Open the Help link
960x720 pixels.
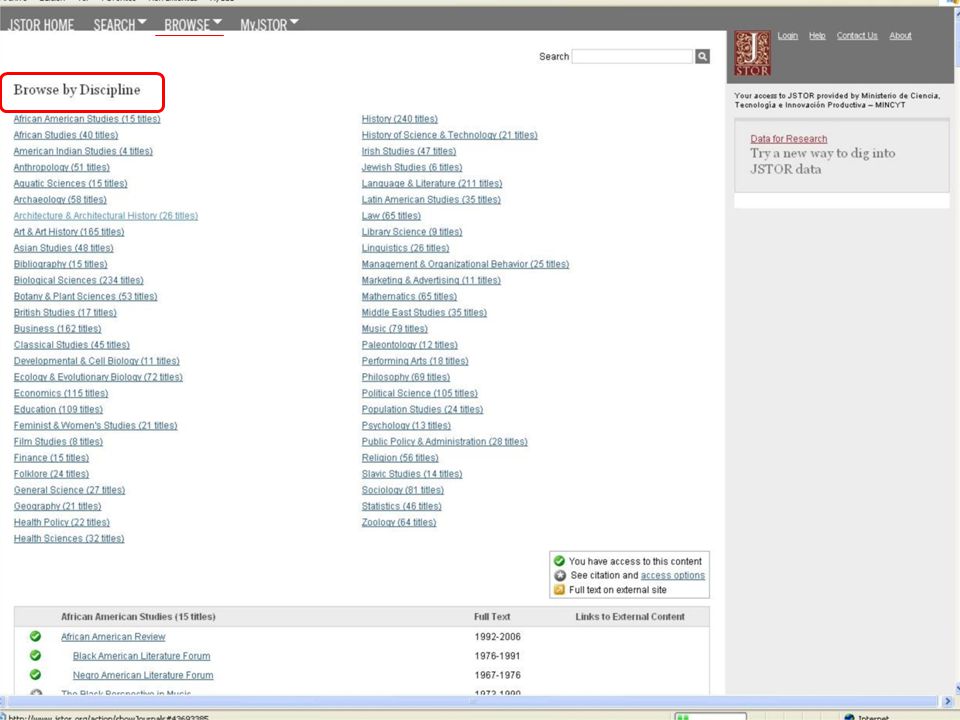817,36
